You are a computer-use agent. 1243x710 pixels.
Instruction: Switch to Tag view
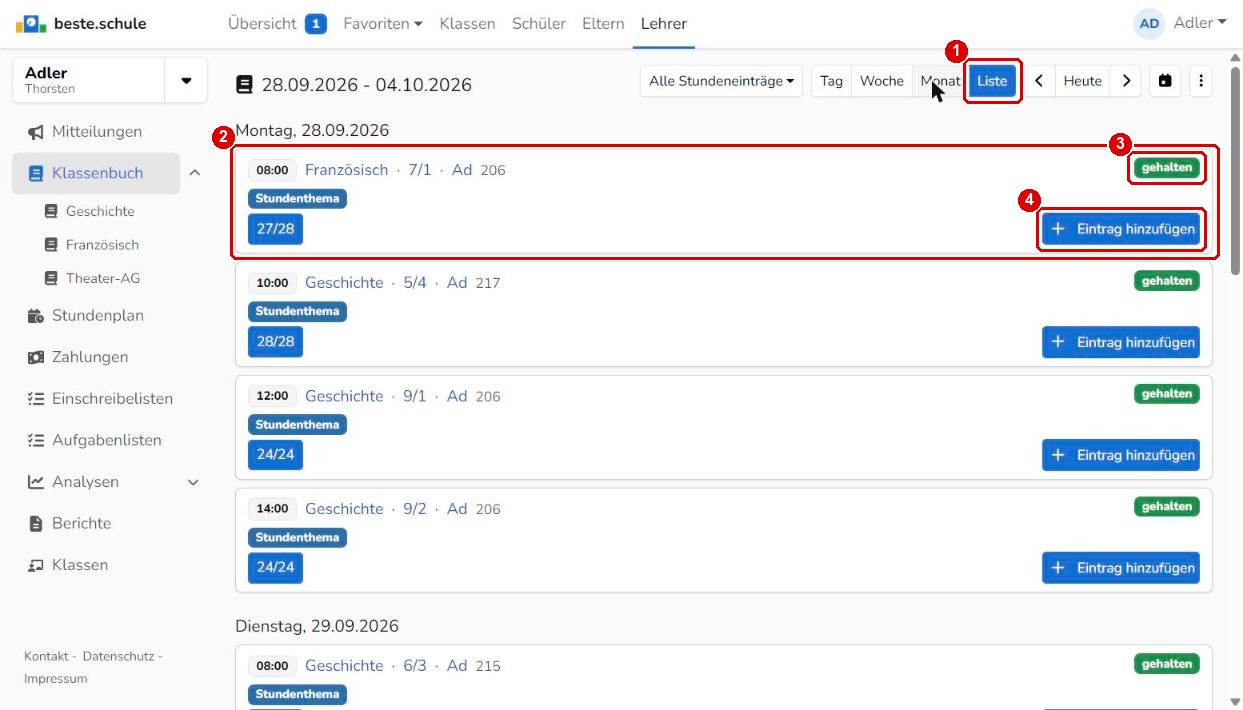pos(831,81)
